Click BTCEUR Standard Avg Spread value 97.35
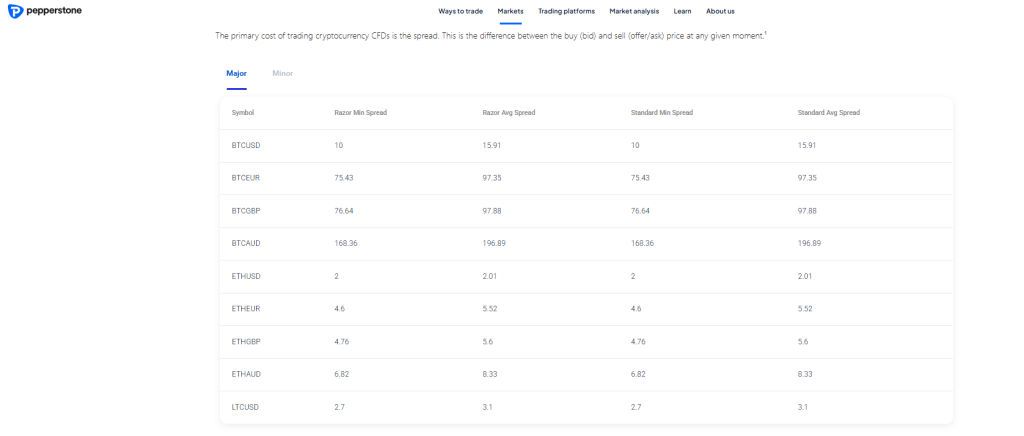Image resolution: width=1024 pixels, height=436 pixels. tap(807, 178)
